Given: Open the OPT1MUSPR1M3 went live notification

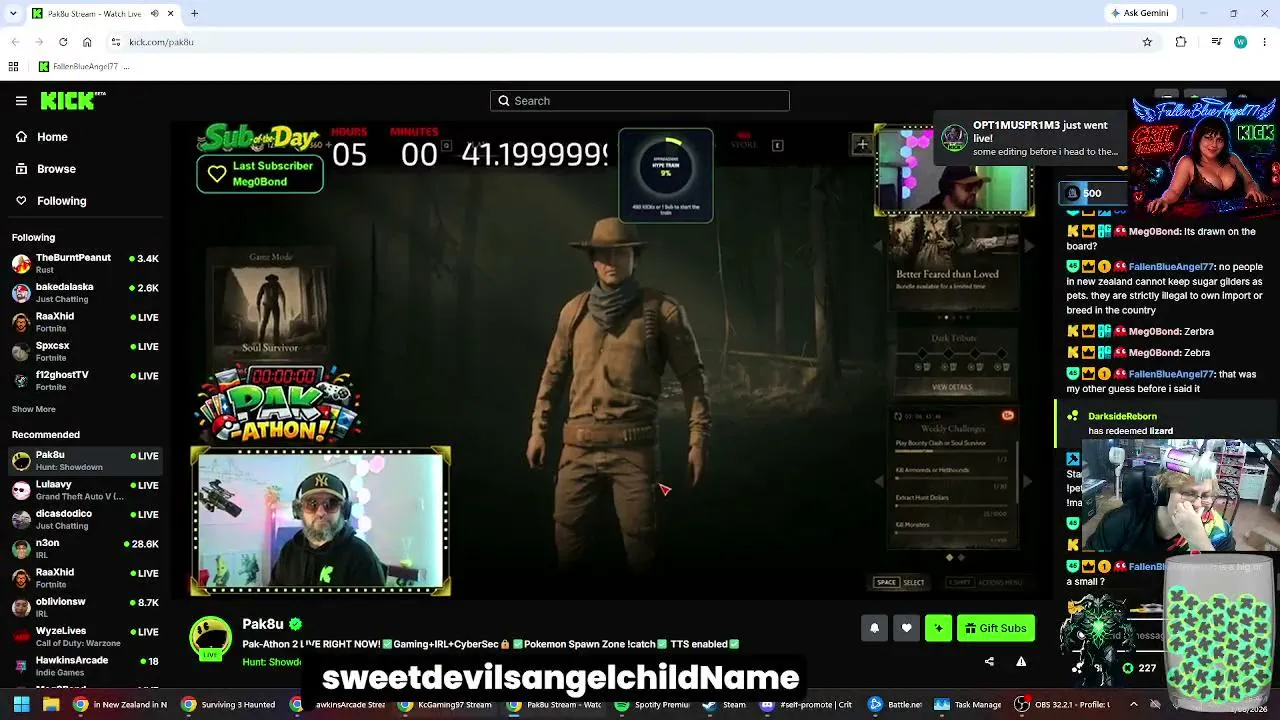Looking at the screenshot, I should [1030, 138].
